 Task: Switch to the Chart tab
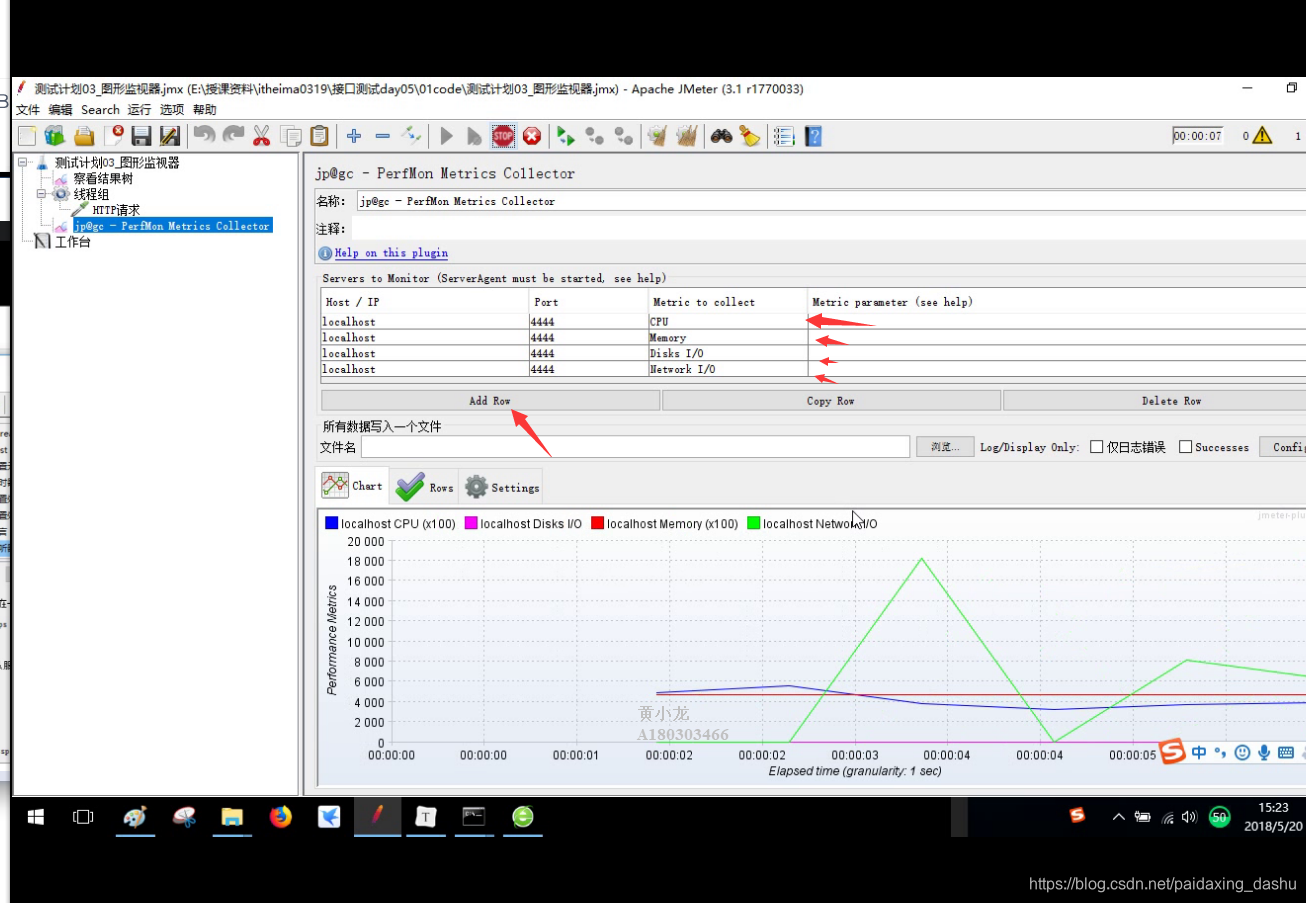(x=352, y=485)
